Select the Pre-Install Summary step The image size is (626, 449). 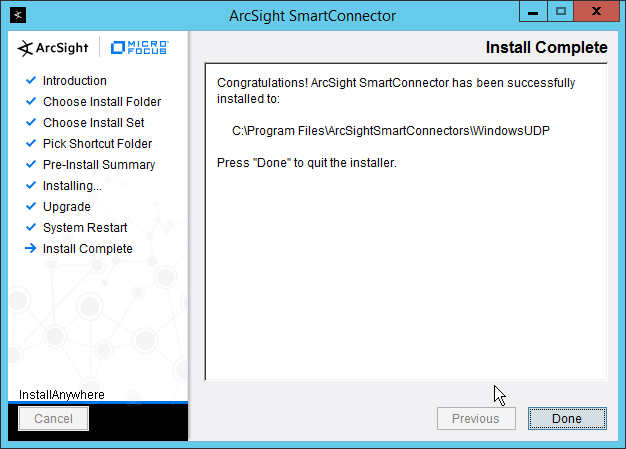tap(99, 165)
